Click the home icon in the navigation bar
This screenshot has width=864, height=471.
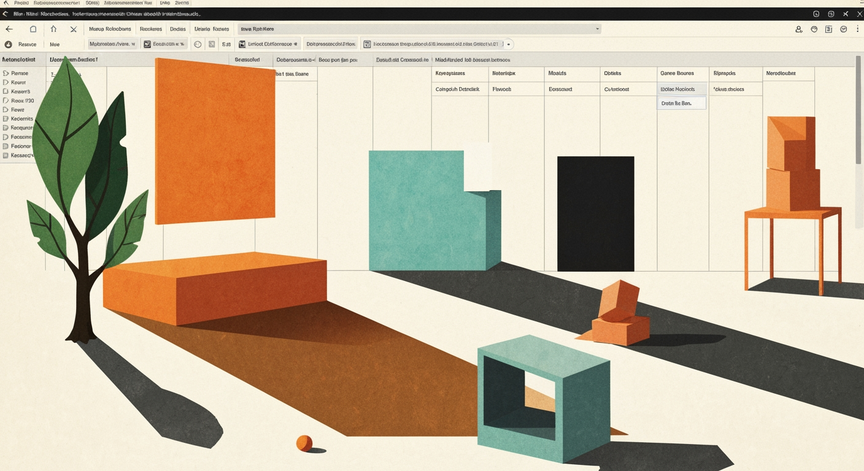[x=53, y=29]
